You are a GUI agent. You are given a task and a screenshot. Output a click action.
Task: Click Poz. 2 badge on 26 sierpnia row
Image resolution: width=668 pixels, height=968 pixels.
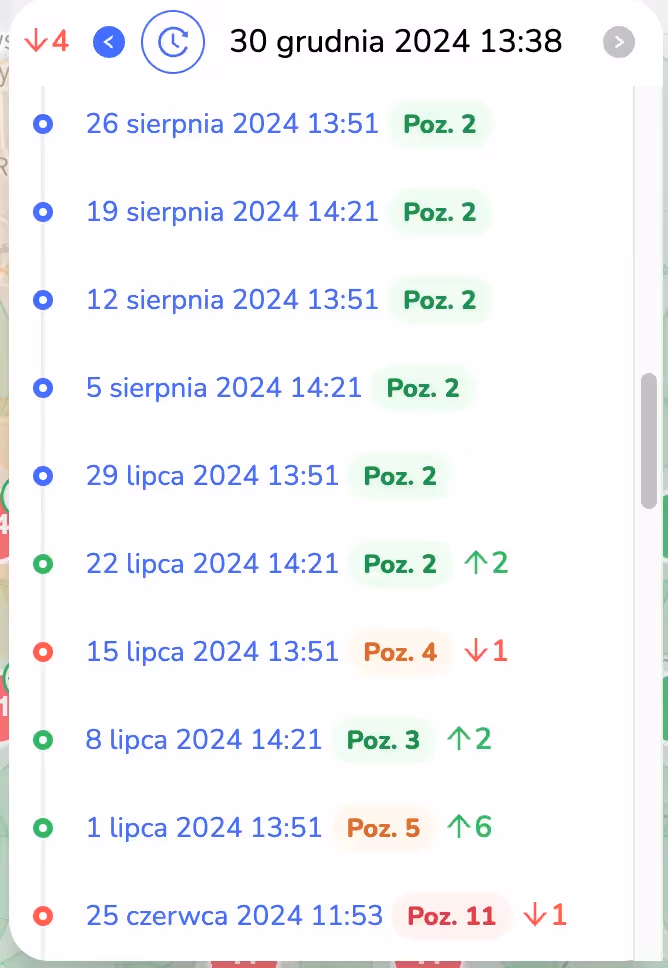[x=440, y=124]
